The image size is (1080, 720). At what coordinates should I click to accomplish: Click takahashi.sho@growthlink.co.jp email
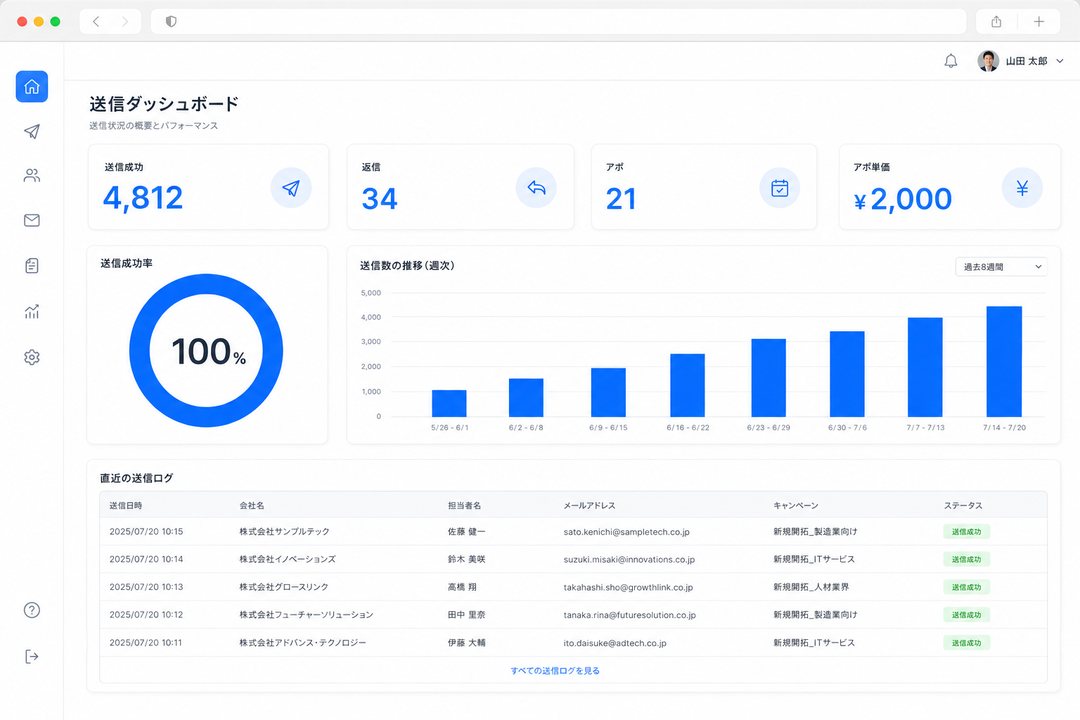click(628, 587)
